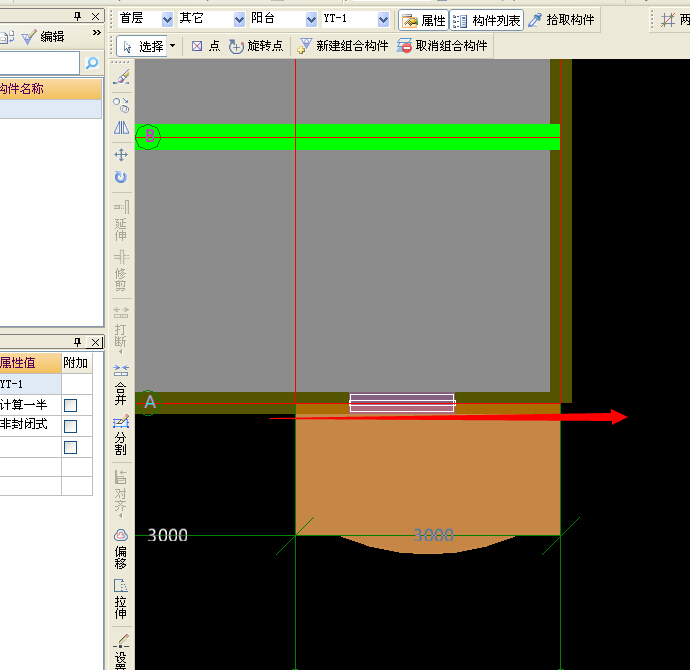This screenshot has height=670, width=690.
Task: Click the 拉伸 stretch tool
Action: 121,599
